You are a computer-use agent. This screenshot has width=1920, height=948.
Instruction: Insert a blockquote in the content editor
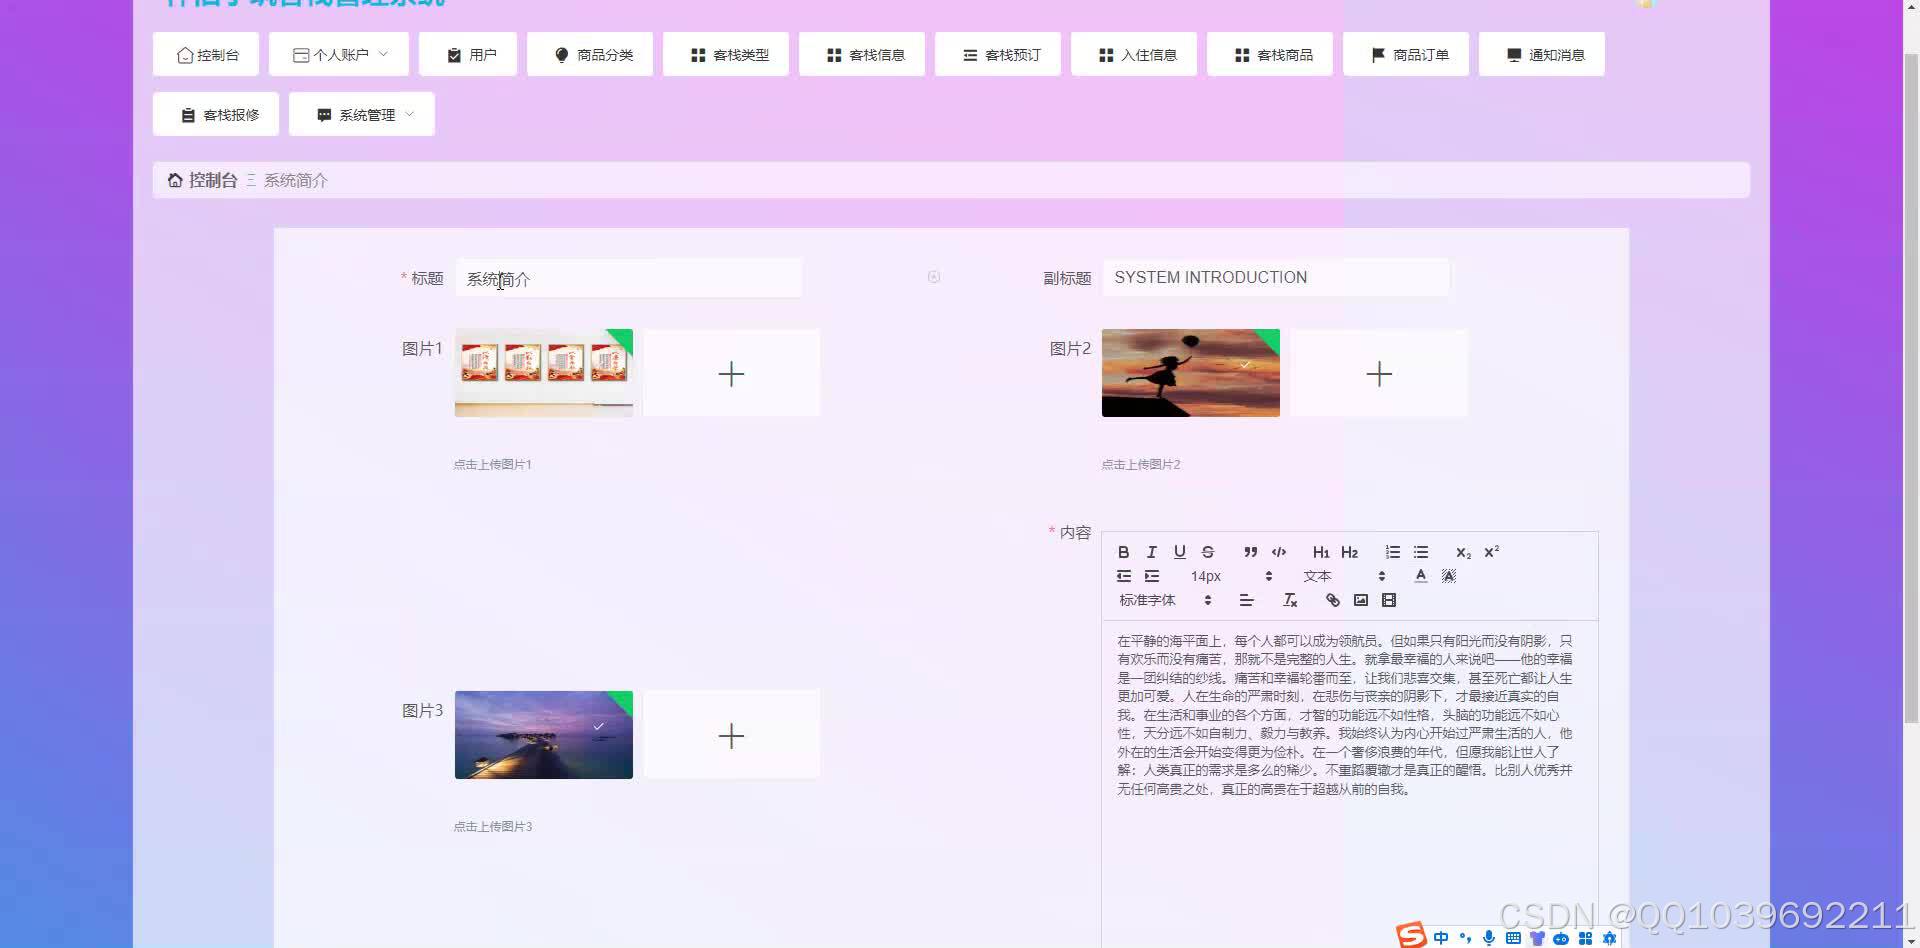[x=1250, y=551]
